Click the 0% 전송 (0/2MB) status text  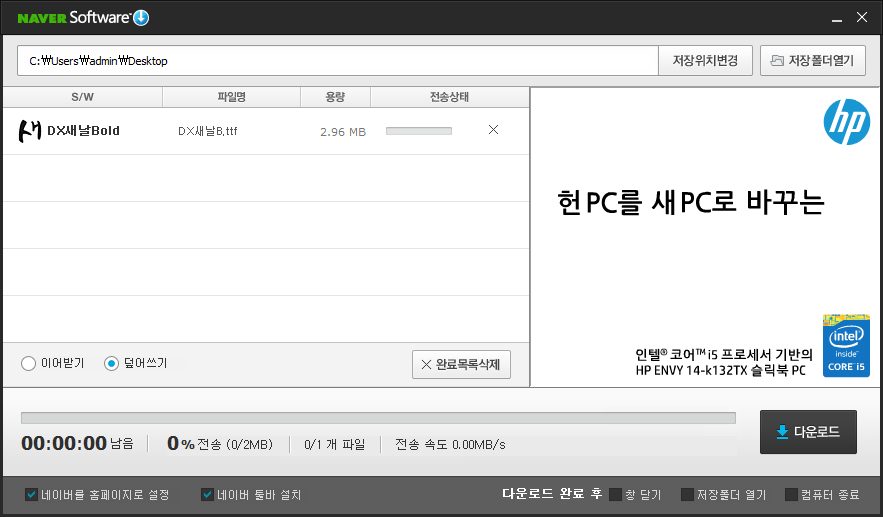220,444
